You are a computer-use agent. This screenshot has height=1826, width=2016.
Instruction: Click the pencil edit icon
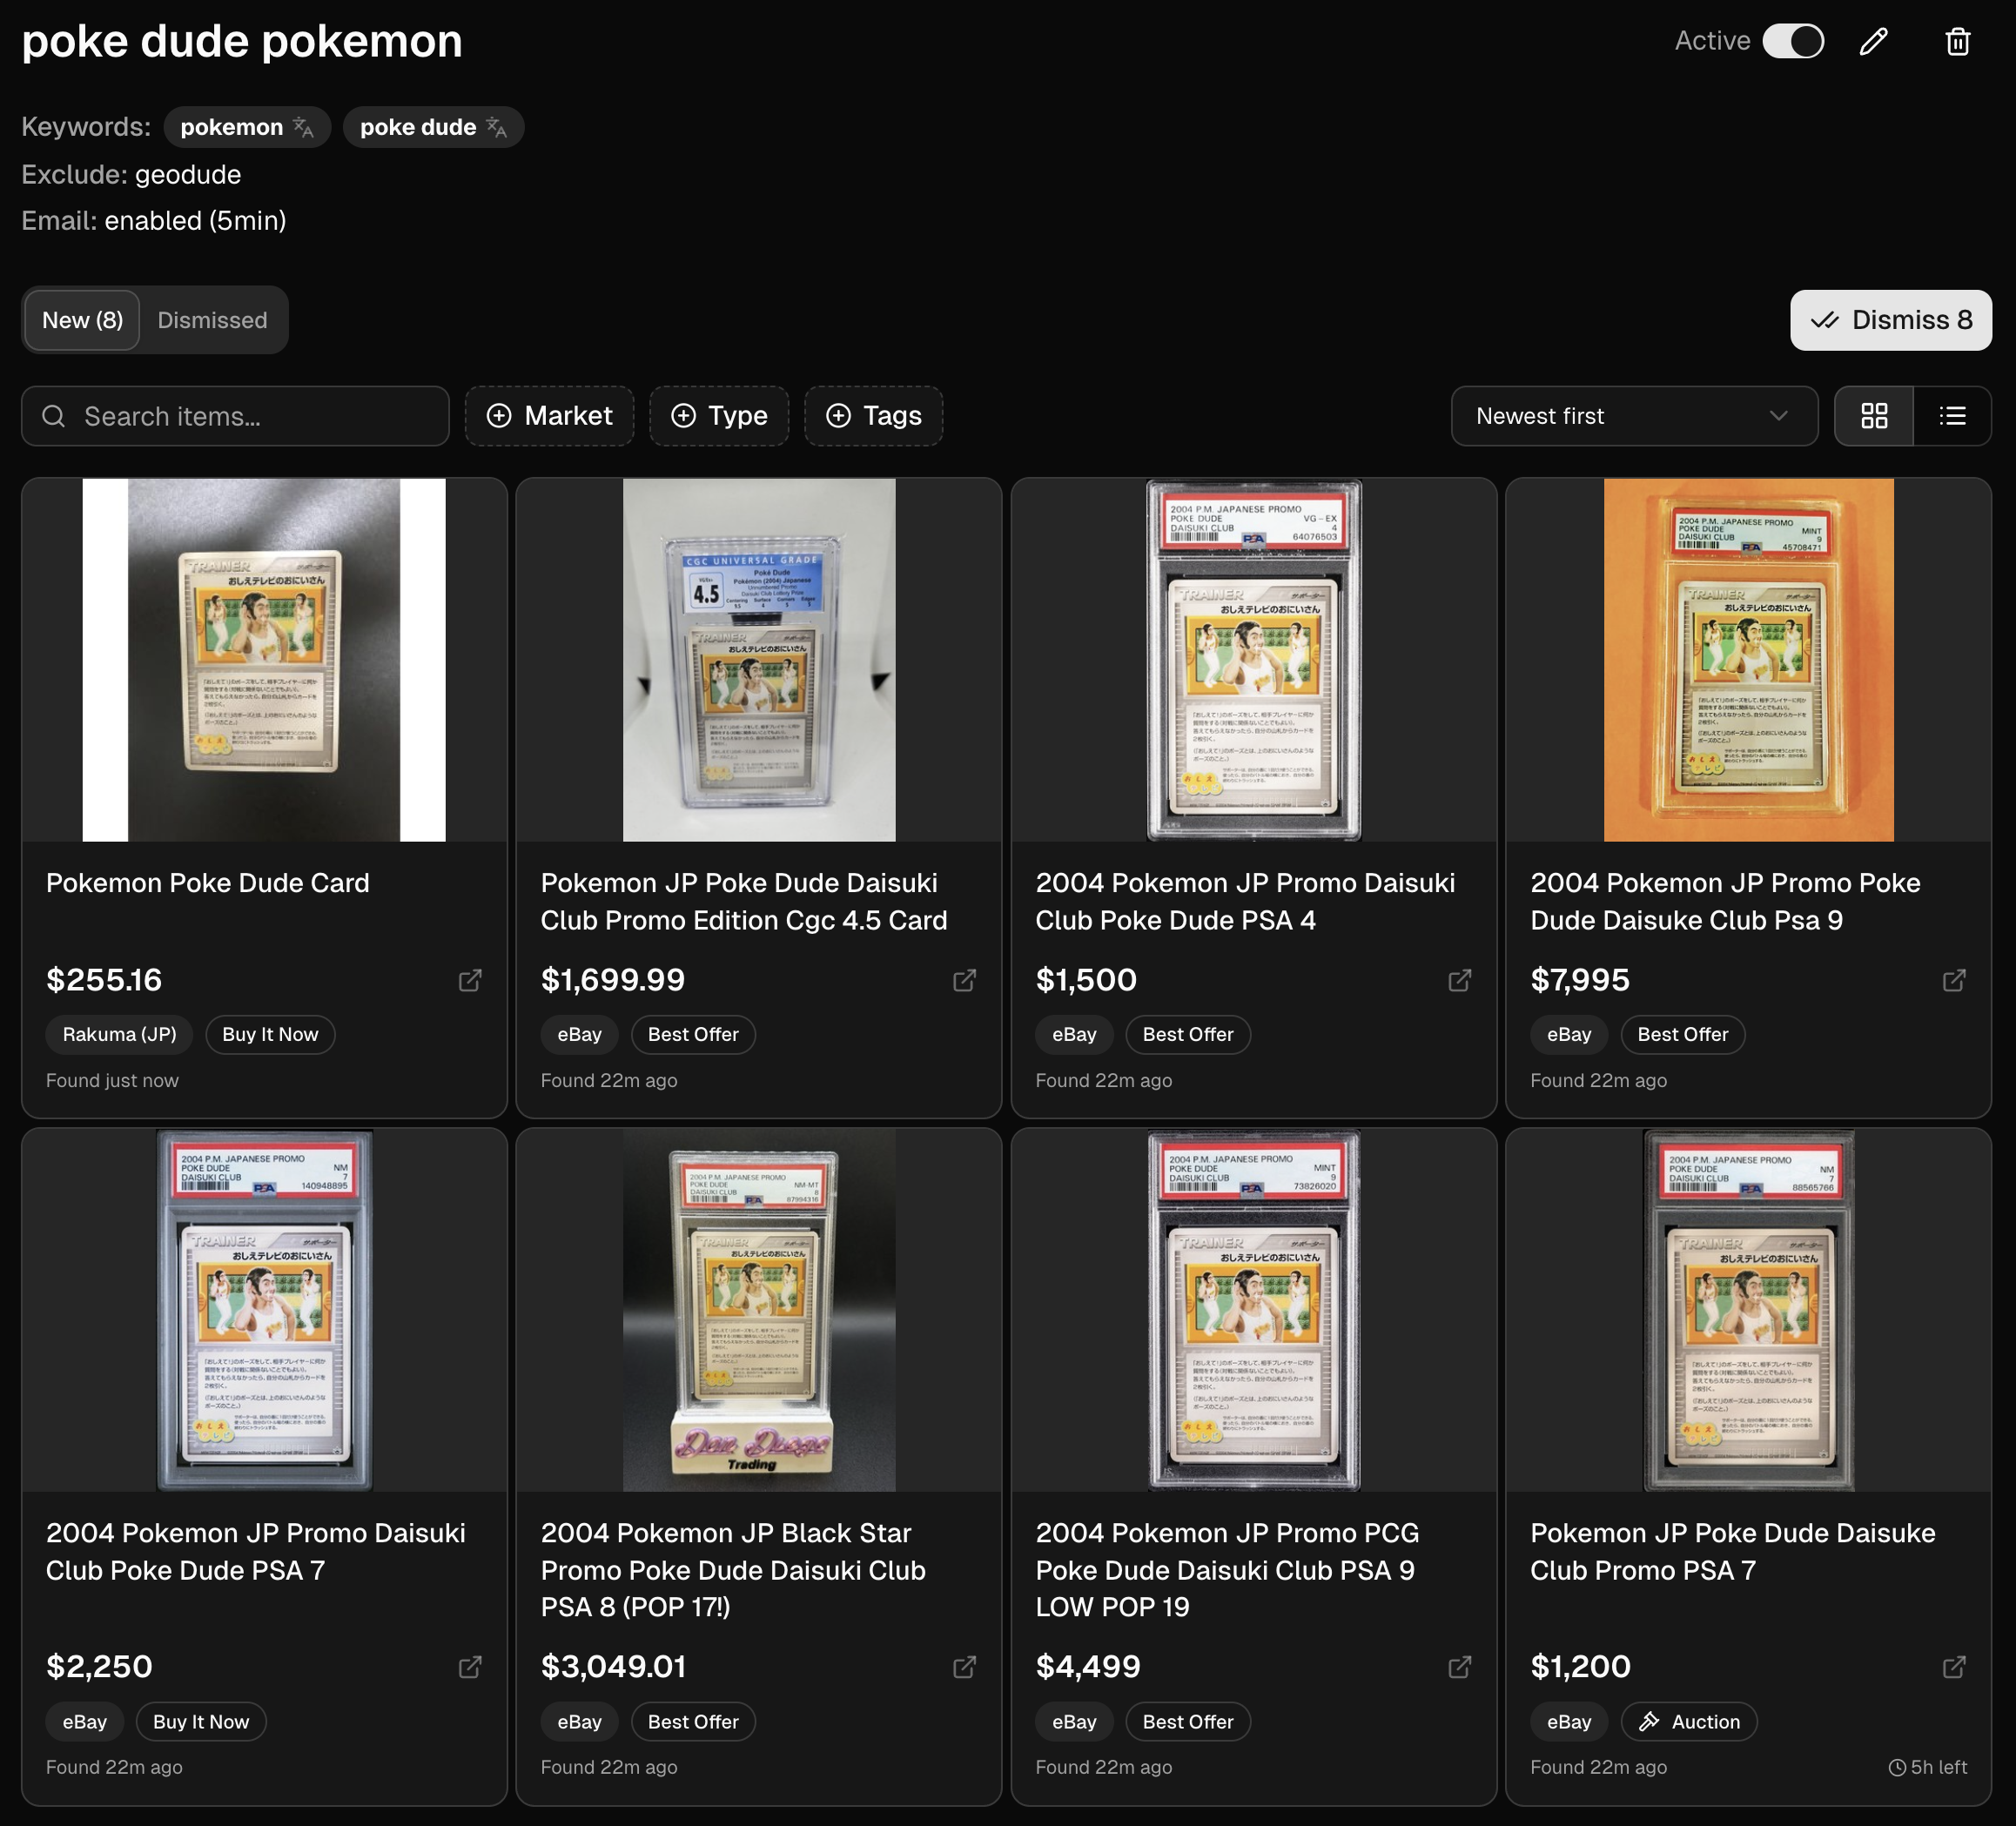(x=1873, y=41)
